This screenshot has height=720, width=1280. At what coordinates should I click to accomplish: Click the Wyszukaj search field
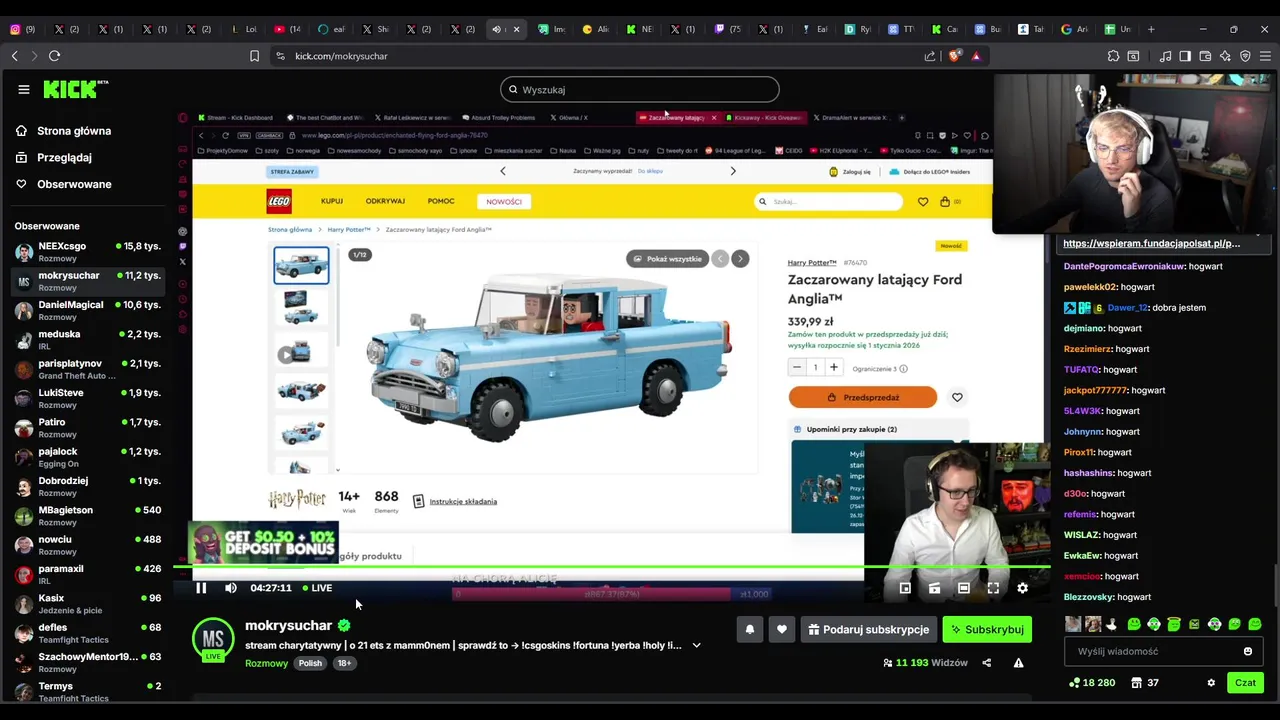pos(640,89)
